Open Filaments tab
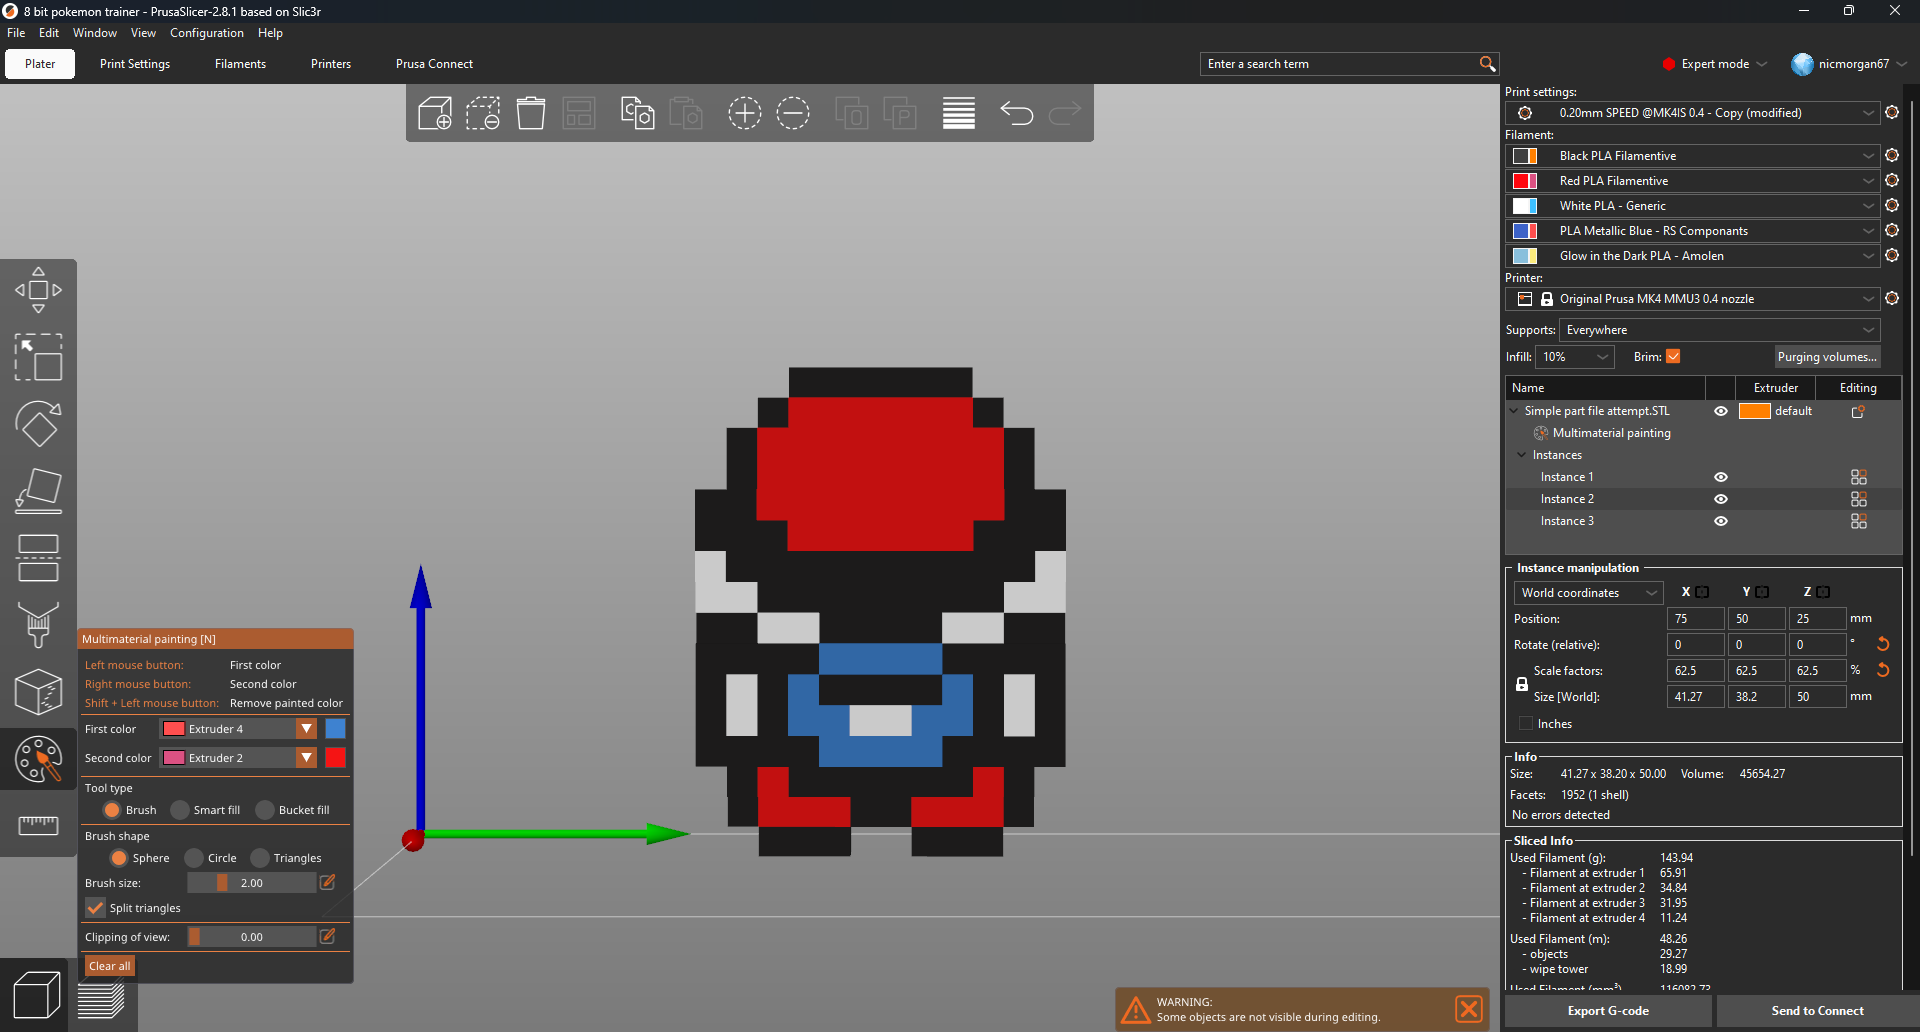The width and height of the screenshot is (1920, 1032). pos(240,64)
